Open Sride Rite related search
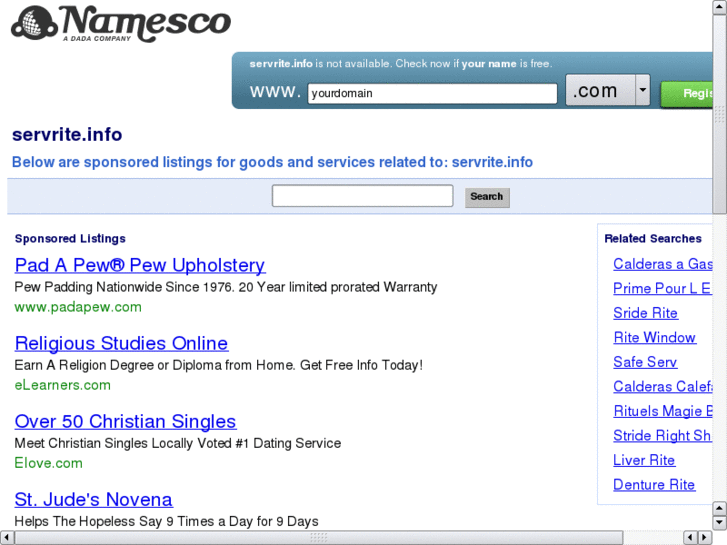Image resolution: width=727 pixels, height=545 pixels. coord(645,313)
